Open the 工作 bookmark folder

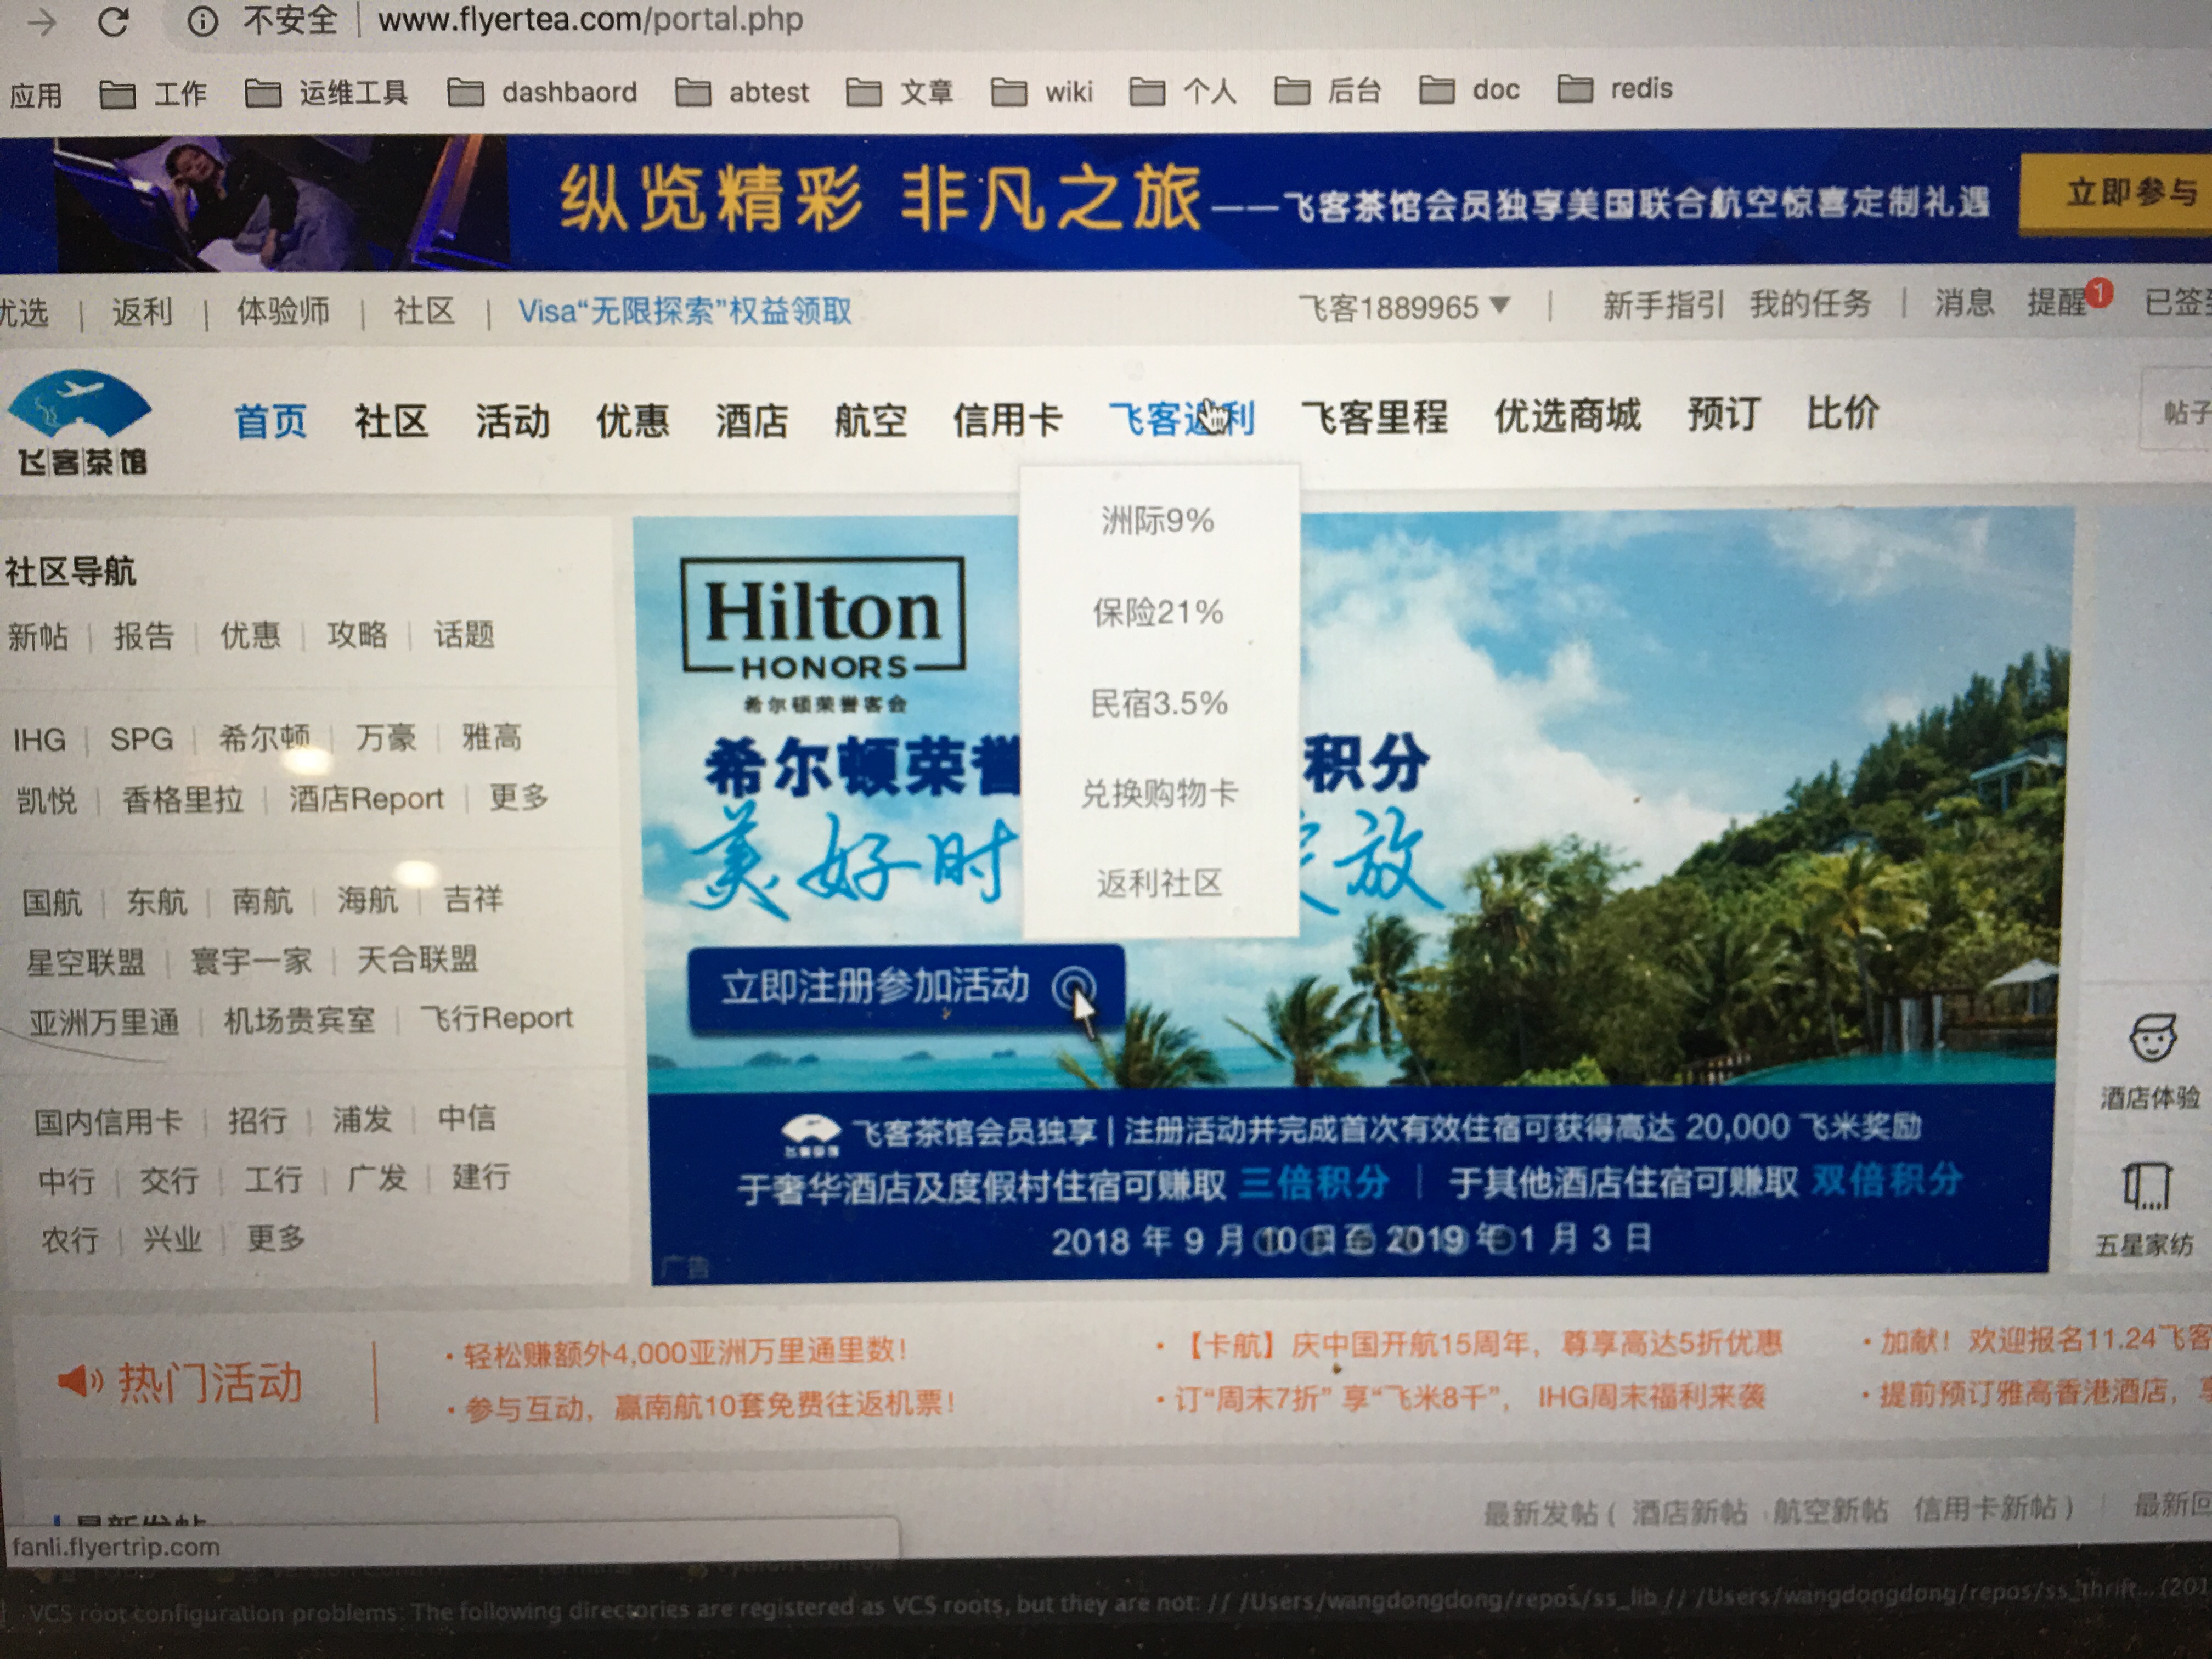[153, 94]
